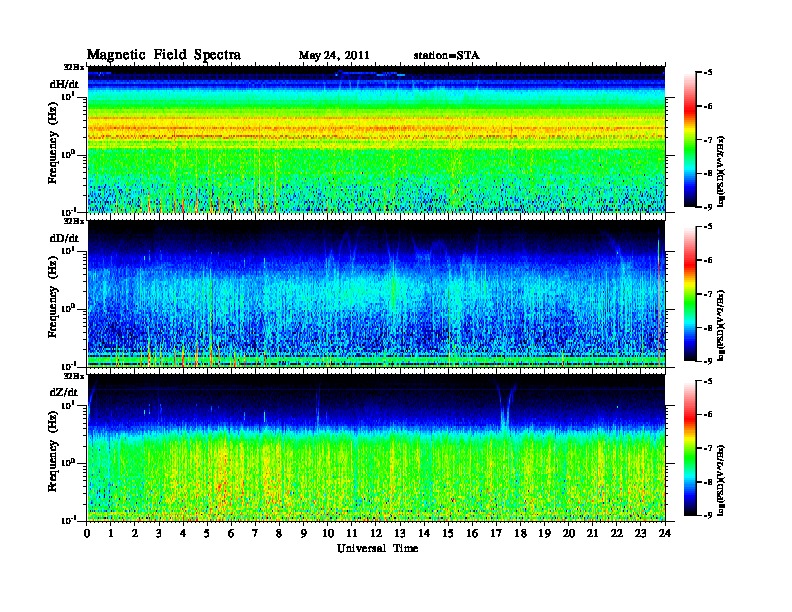Click the "12" tick on the time axis
Screen dimensions: 792x612
click(x=376, y=534)
